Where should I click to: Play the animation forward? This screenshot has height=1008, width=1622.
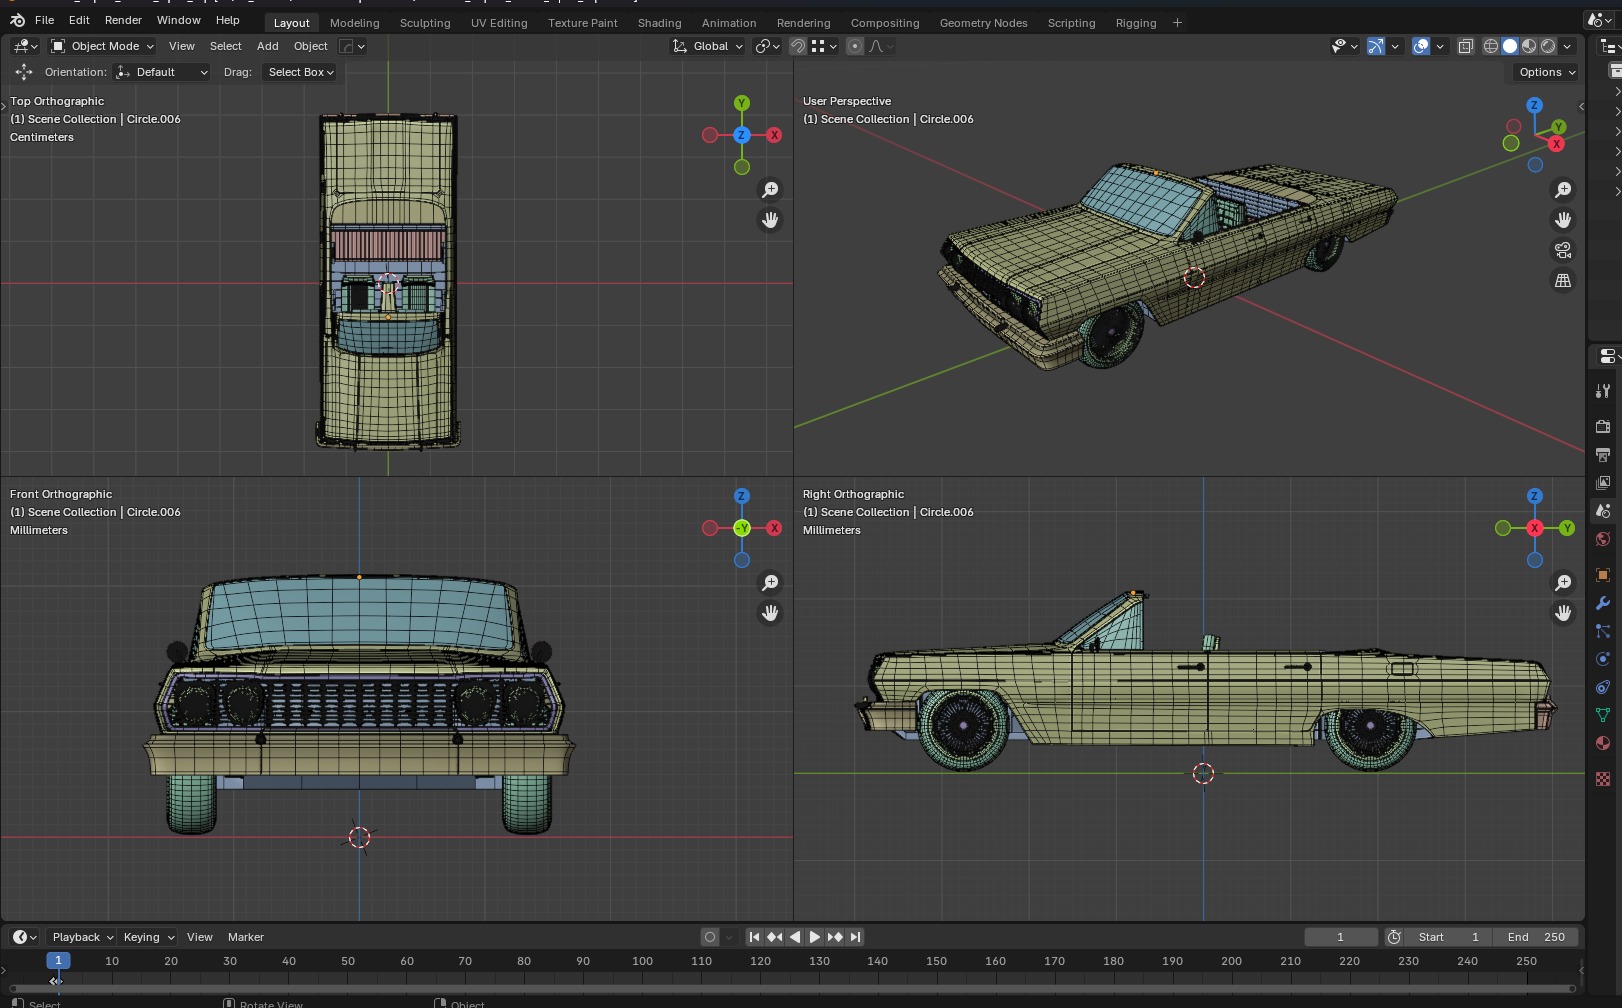click(x=814, y=937)
